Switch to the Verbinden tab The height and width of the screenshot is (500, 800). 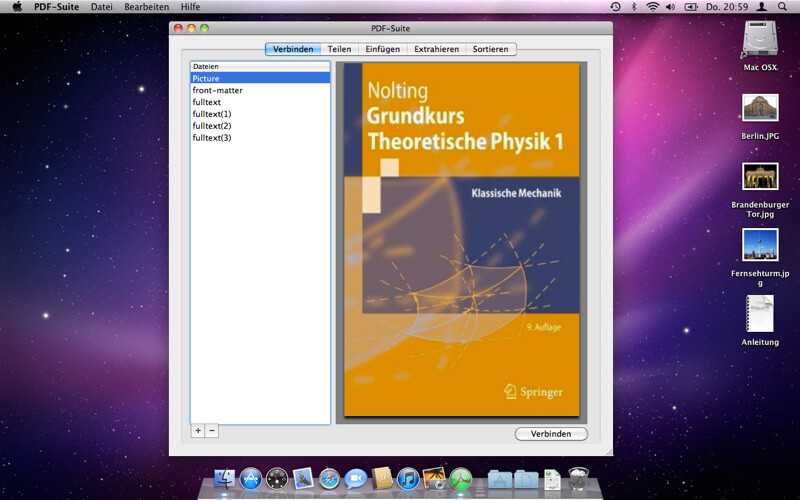pyautogui.click(x=293, y=49)
